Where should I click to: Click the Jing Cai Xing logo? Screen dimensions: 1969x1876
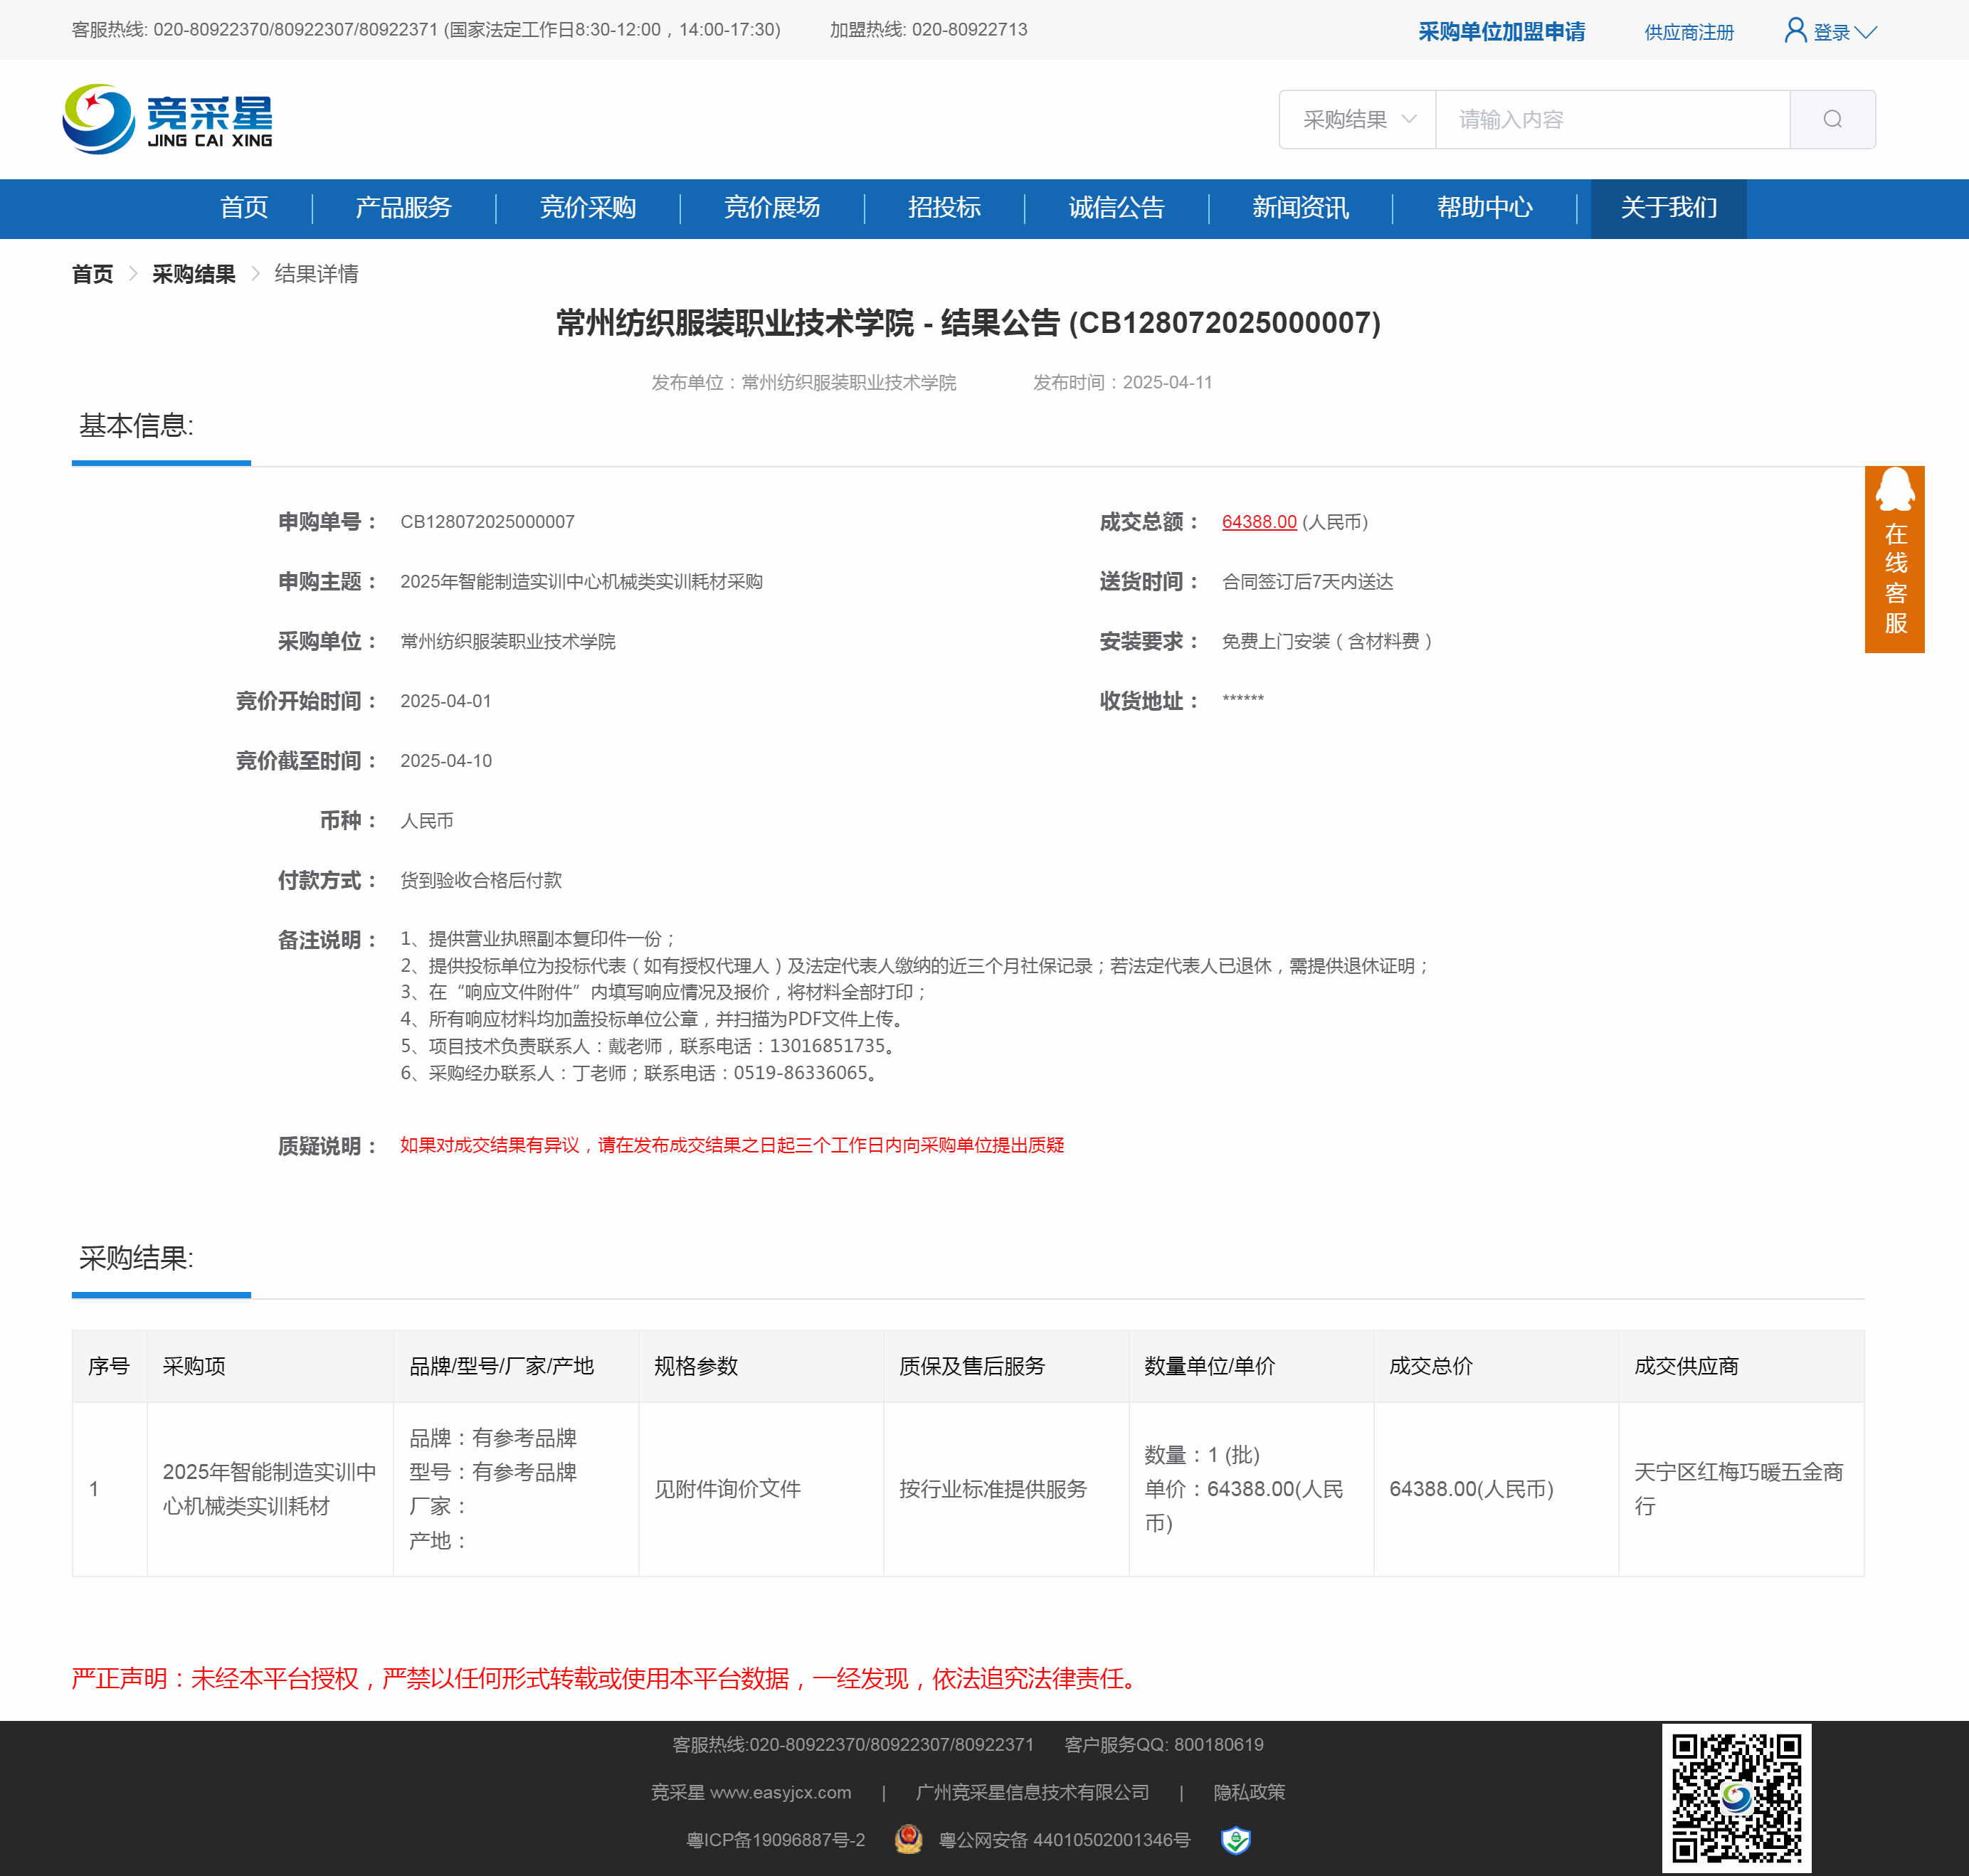point(167,119)
